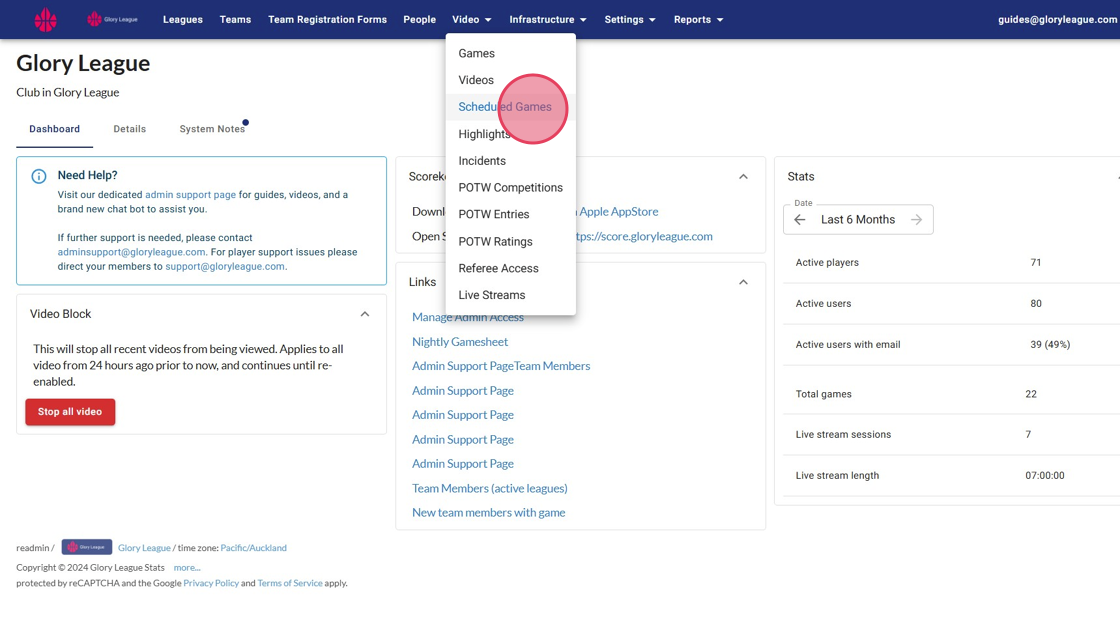This screenshot has height=626, width=1120.
Task: Open People in the navbar
Action: 419,19
